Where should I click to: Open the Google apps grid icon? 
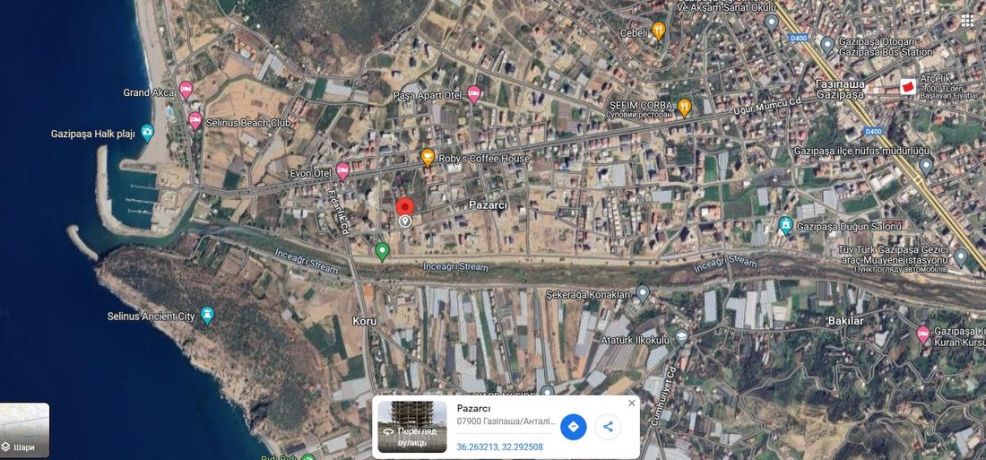[x=968, y=20]
